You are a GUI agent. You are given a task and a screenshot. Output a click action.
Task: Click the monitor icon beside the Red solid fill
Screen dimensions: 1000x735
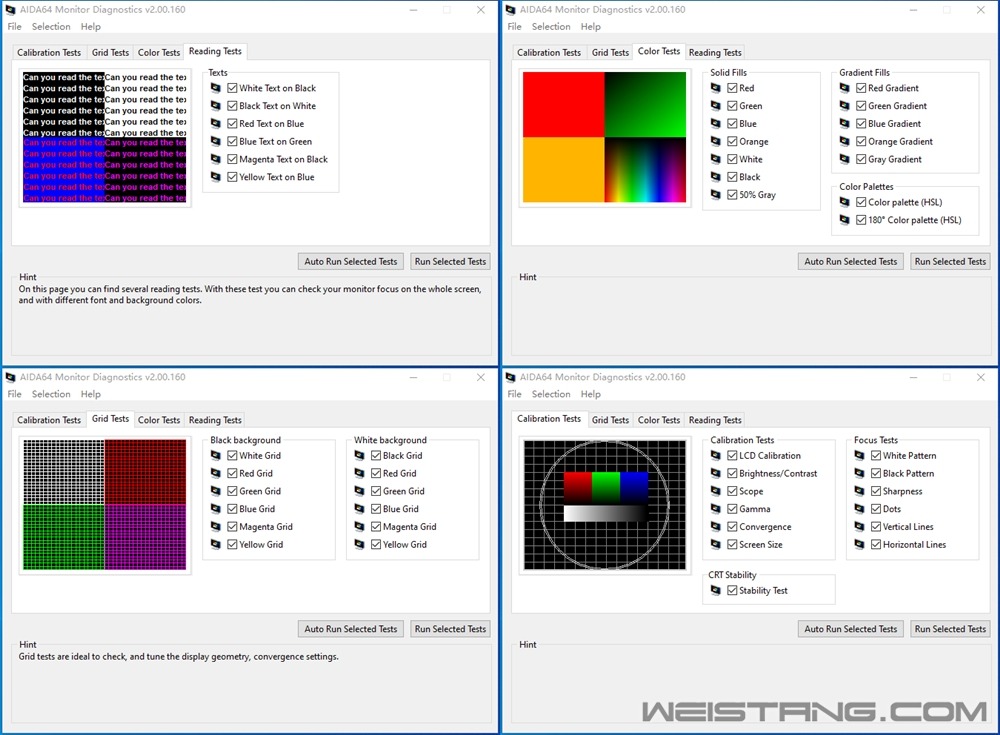[716, 88]
